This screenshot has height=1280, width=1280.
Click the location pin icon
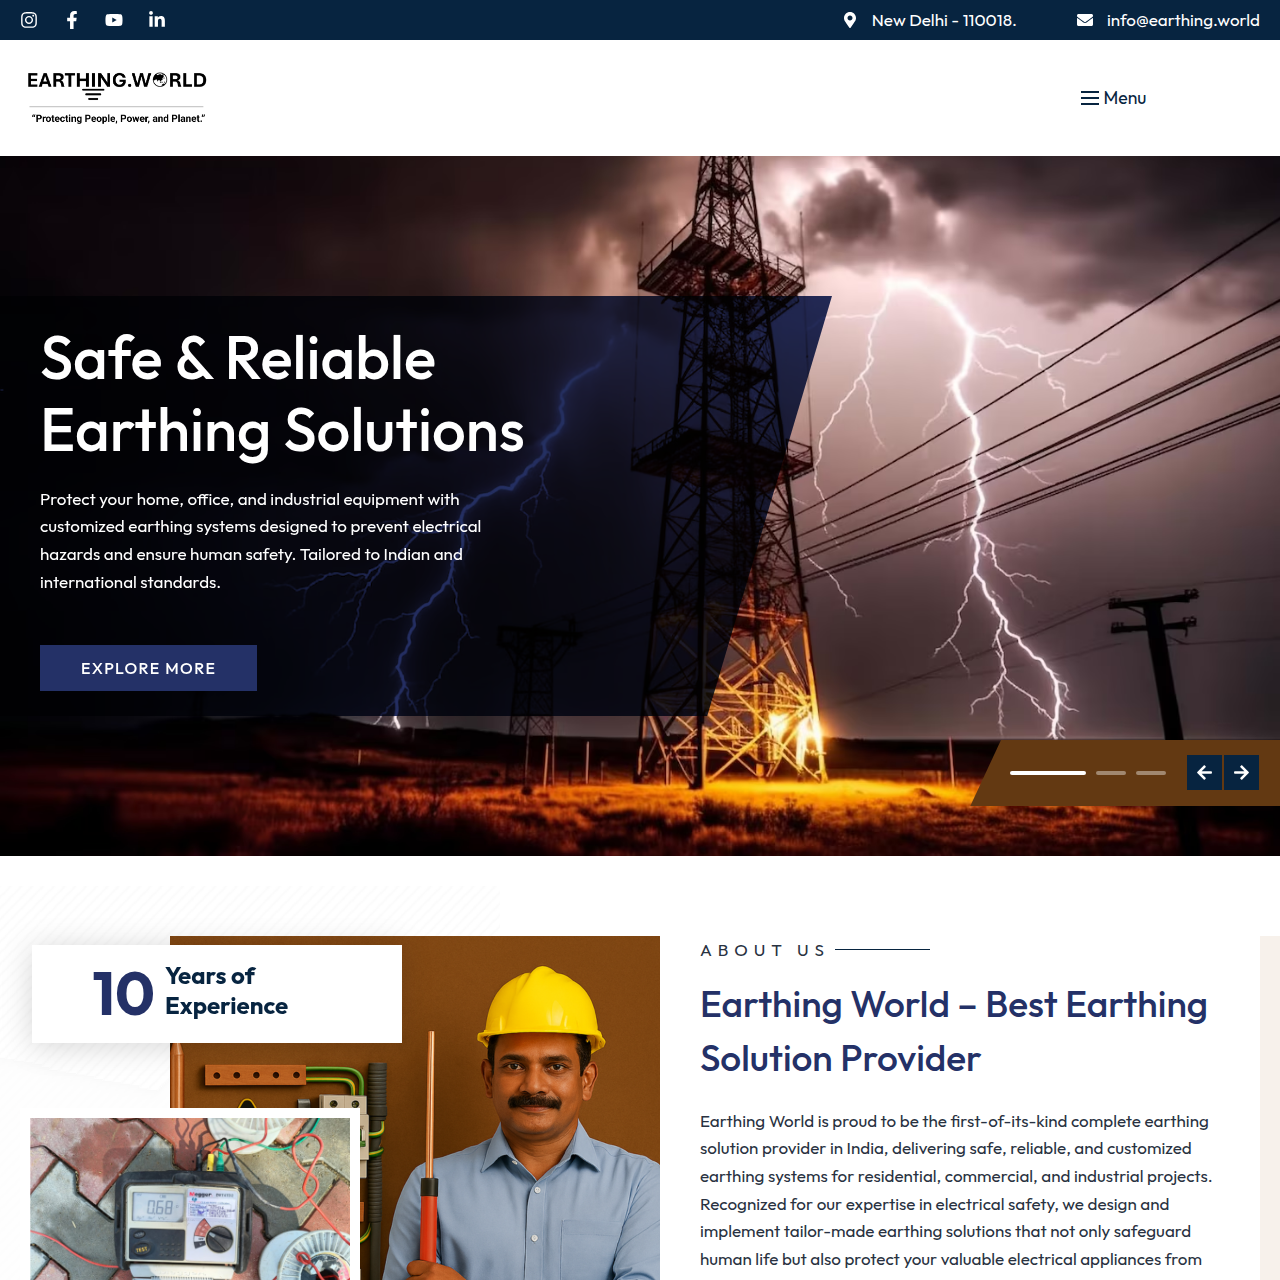pyautogui.click(x=850, y=20)
